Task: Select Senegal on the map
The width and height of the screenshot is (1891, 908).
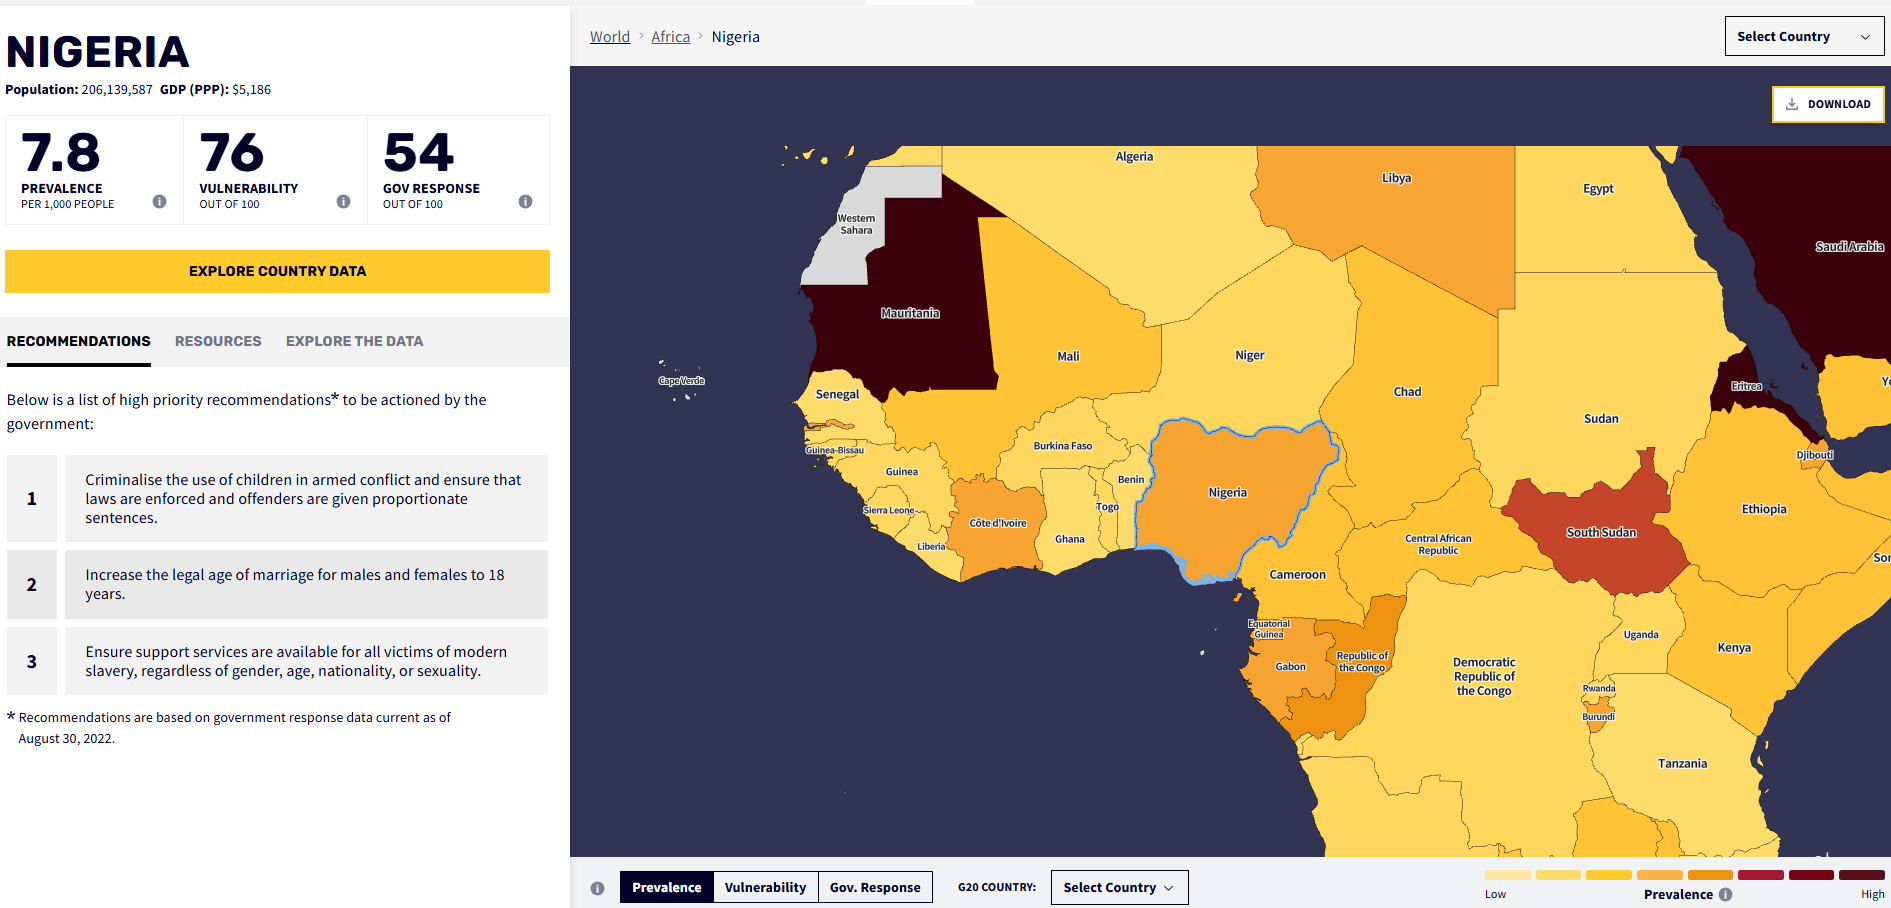Action: coord(837,394)
